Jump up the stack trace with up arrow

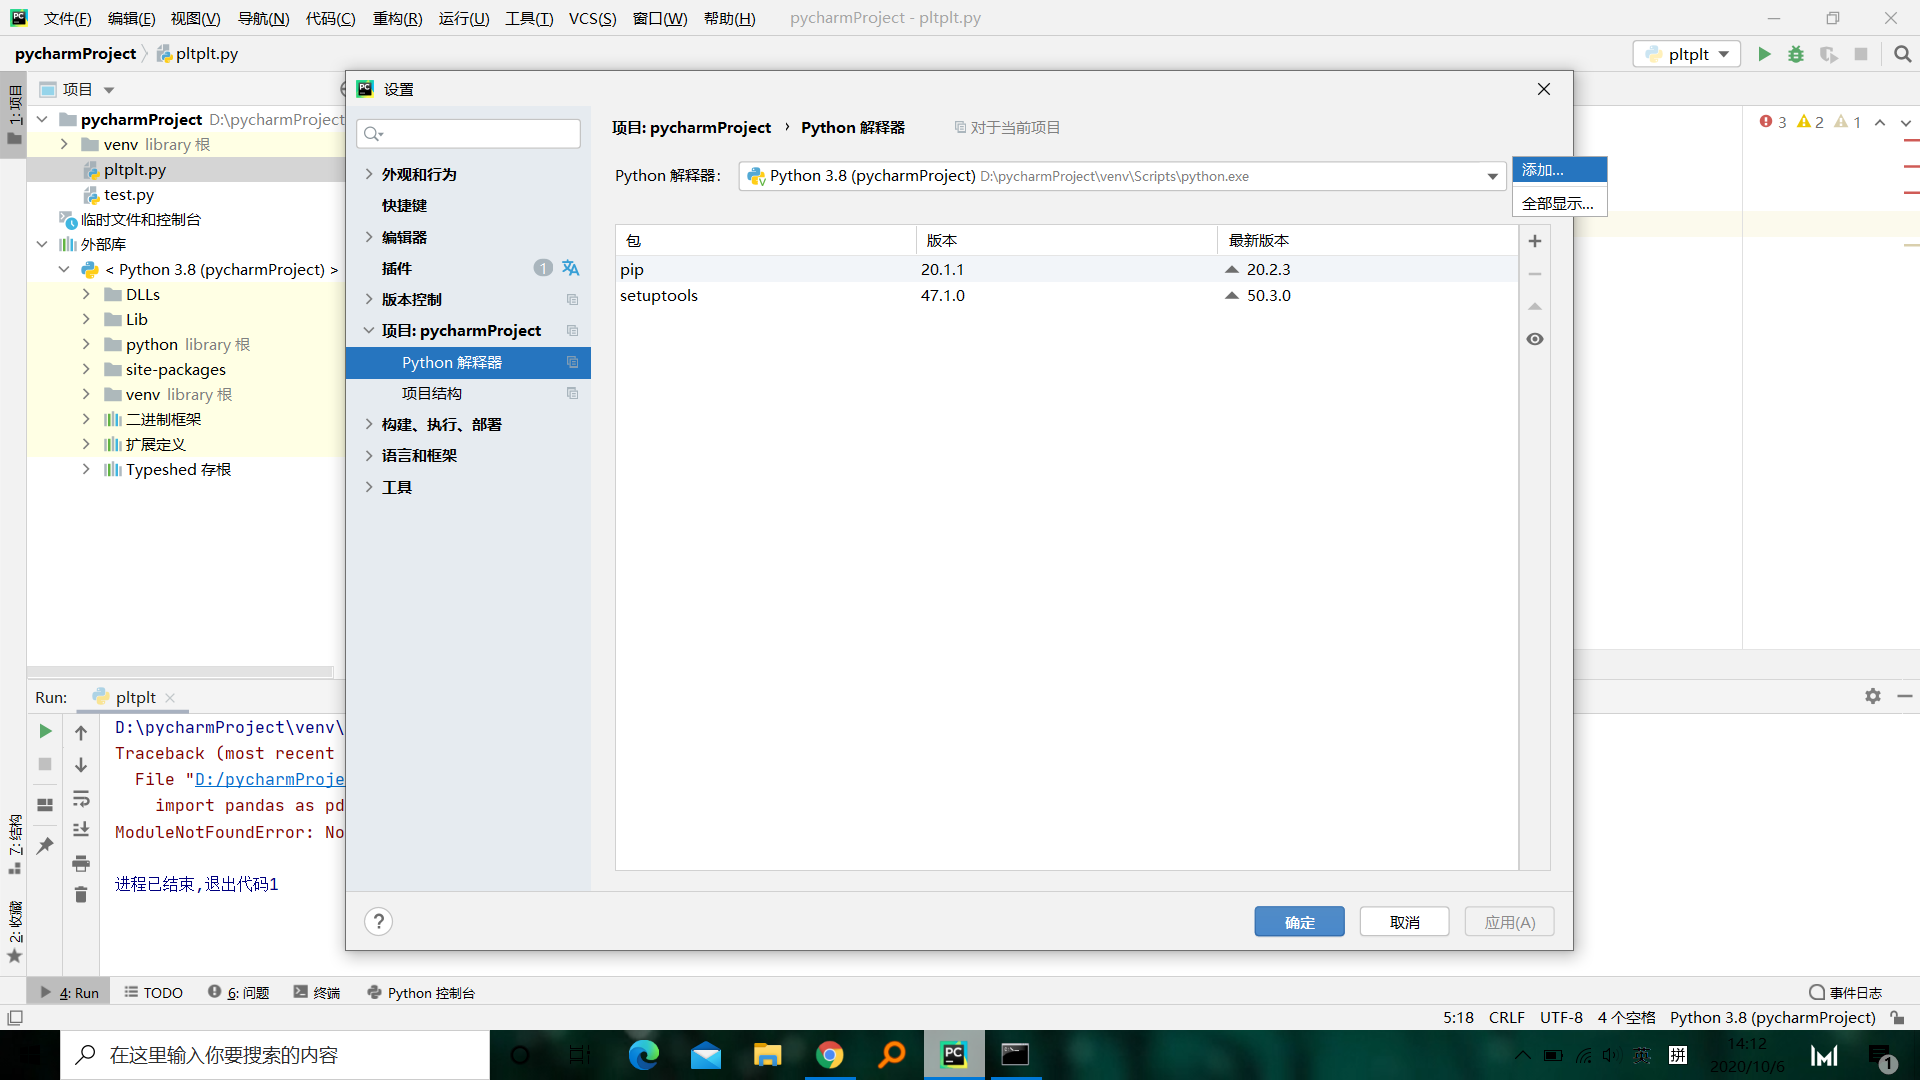81,733
